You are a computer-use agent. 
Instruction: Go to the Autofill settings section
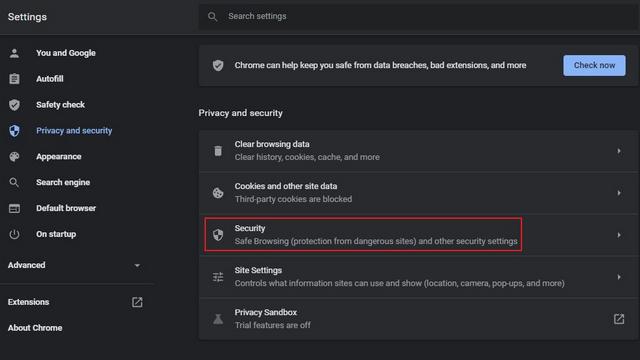(x=49, y=79)
